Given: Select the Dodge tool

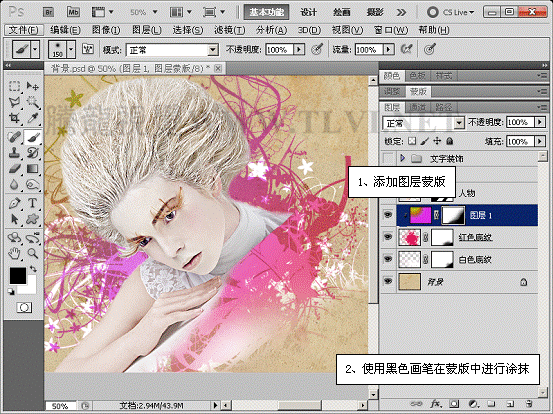Looking at the screenshot, I should point(32,184).
